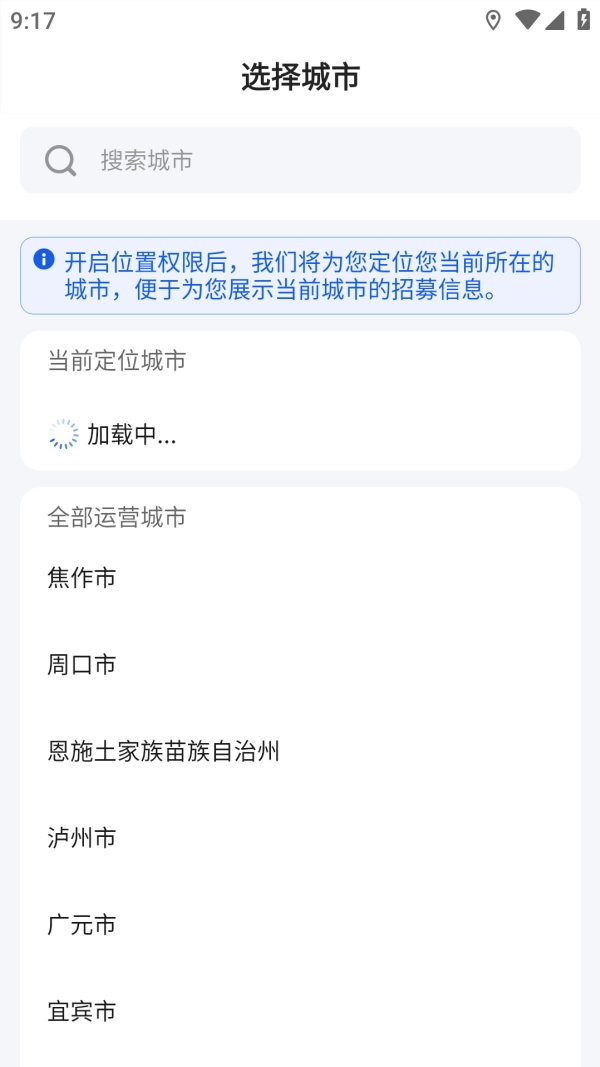Screen dimensions: 600x1067
Task: Select 宜宾市 city entry
Action: 82,1011
